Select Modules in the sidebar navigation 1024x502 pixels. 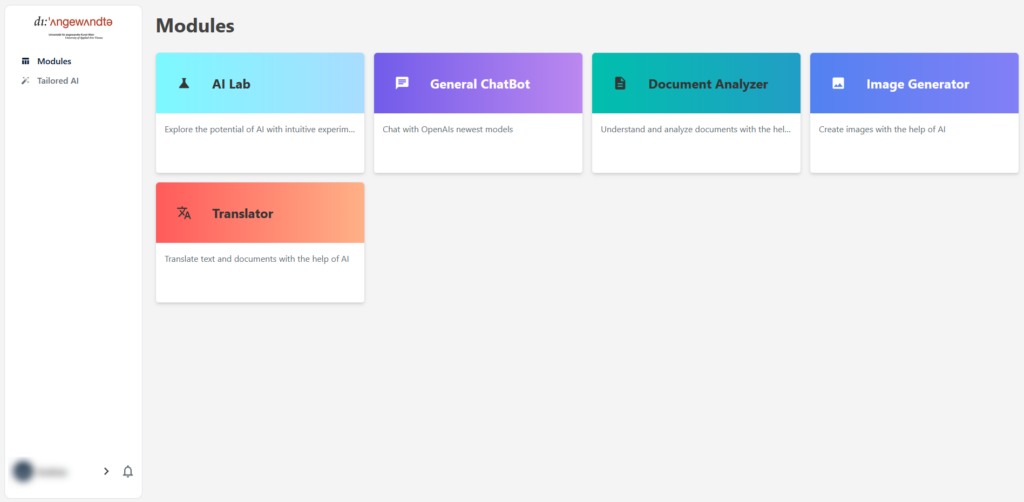[x=54, y=61]
